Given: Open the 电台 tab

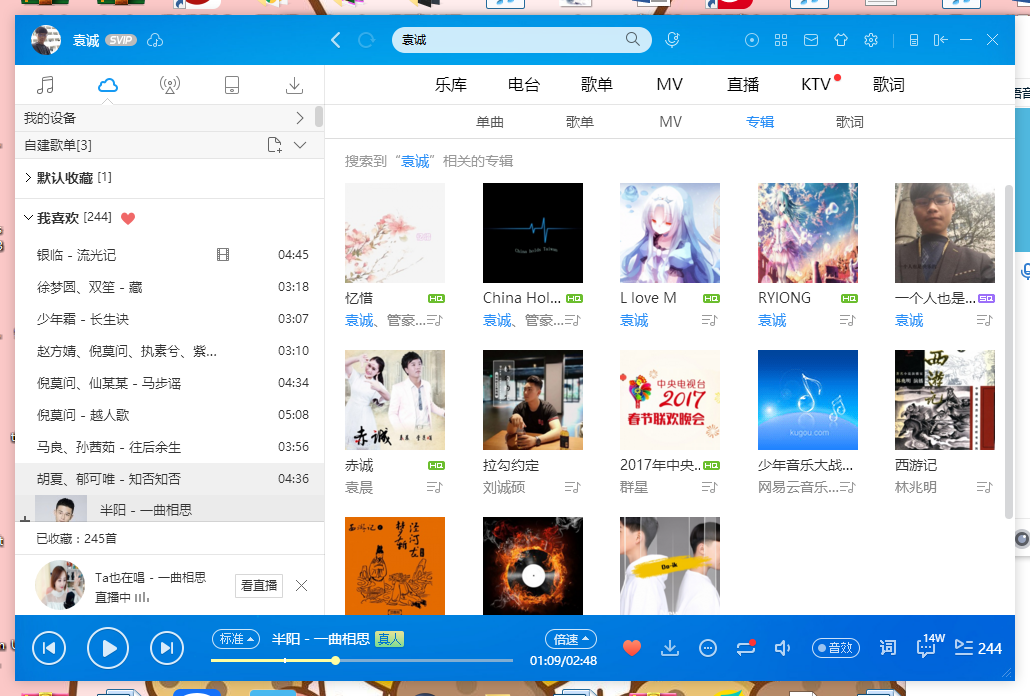Looking at the screenshot, I should [x=524, y=85].
